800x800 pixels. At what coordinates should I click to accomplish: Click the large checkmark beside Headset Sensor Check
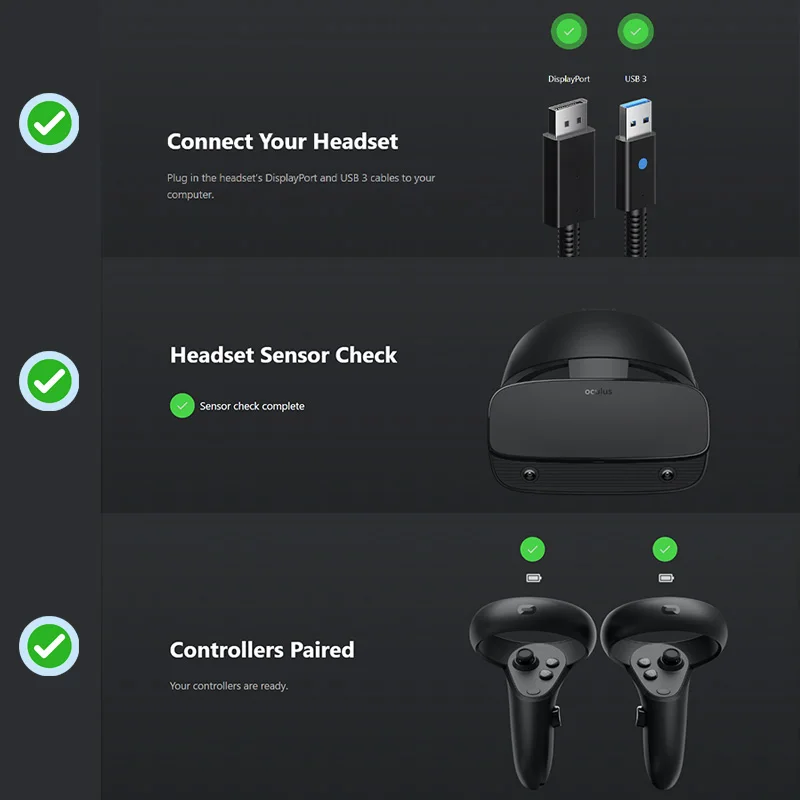tap(49, 381)
